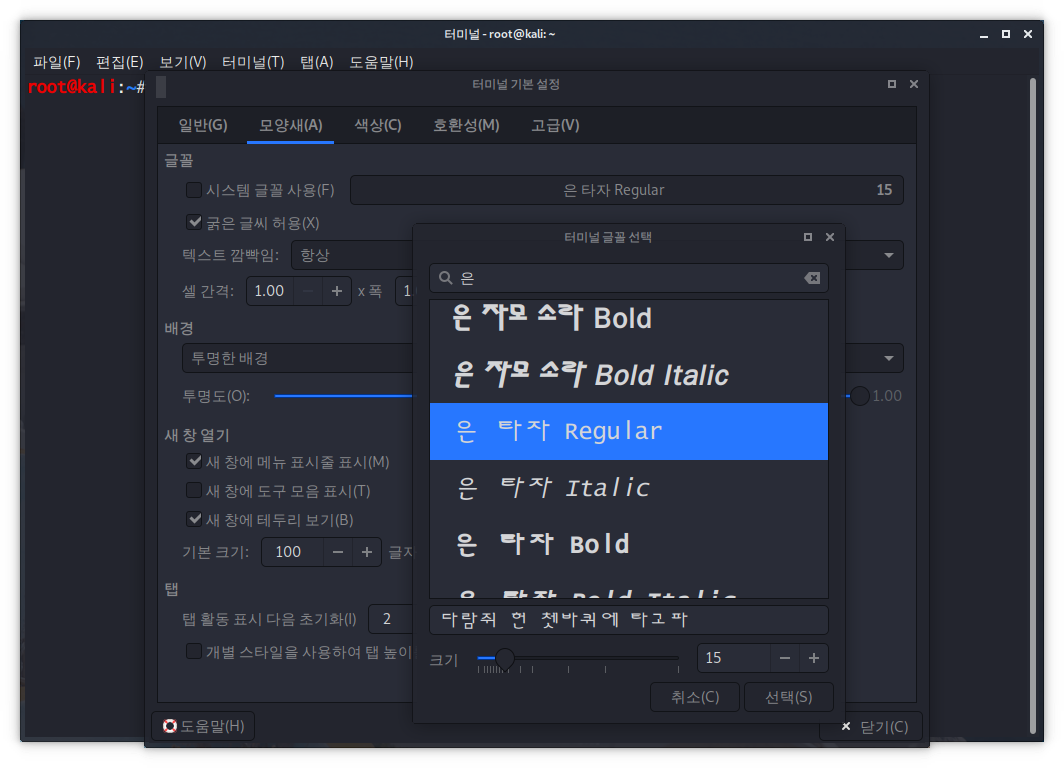
Task: Click the 기본 크기 value field 100
Action: pyautogui.click(x=292, y=552)
